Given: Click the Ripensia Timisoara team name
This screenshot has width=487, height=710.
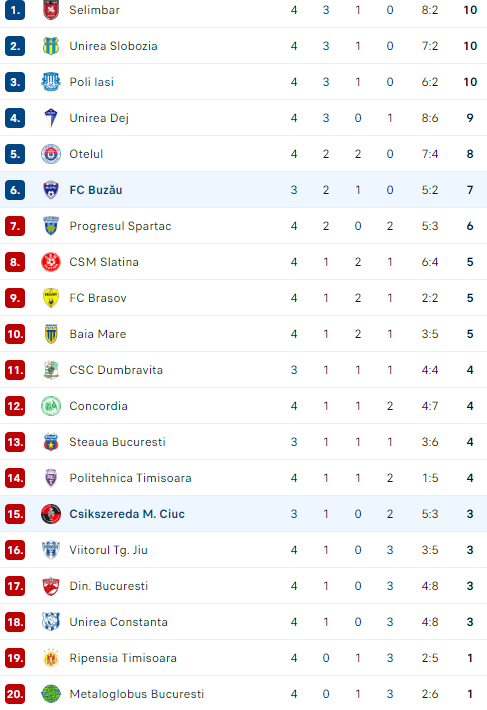Looking at the screenshot, I should (x=123, y=658).
